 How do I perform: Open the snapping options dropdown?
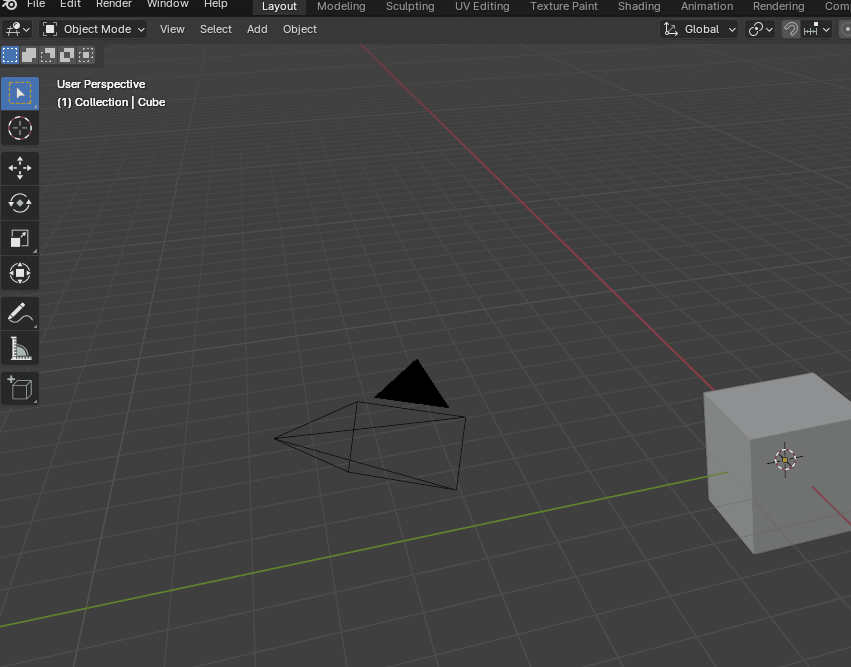tap(817, 29)
